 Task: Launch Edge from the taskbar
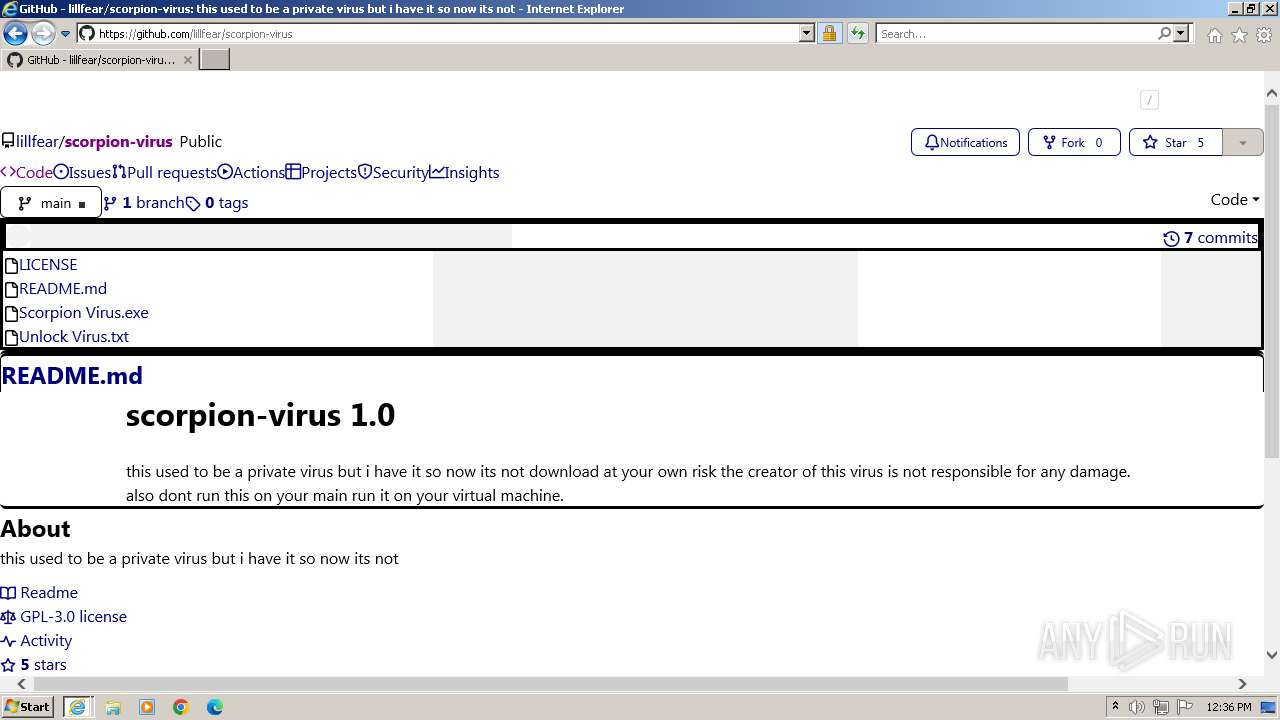[x=215, y=707]
